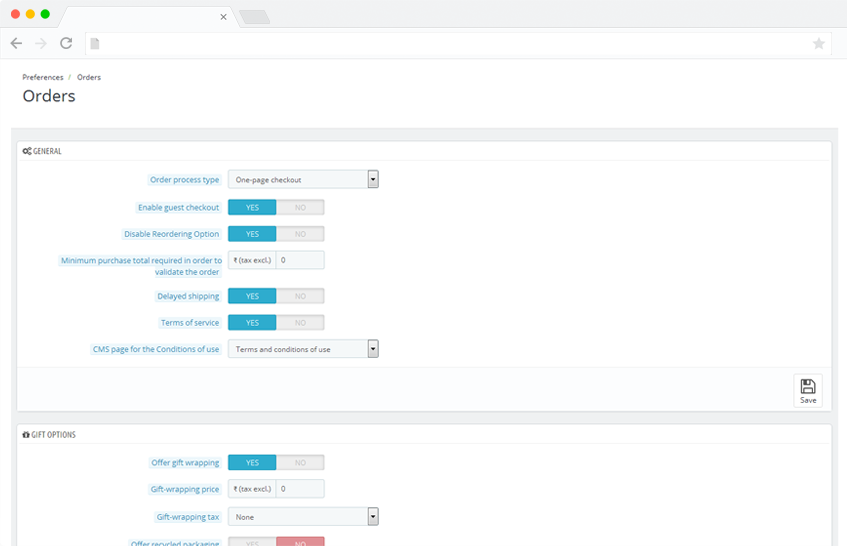Reload the page with the refresh icon
The height and width of the screenshot is (546, 847).
(66, 43)
